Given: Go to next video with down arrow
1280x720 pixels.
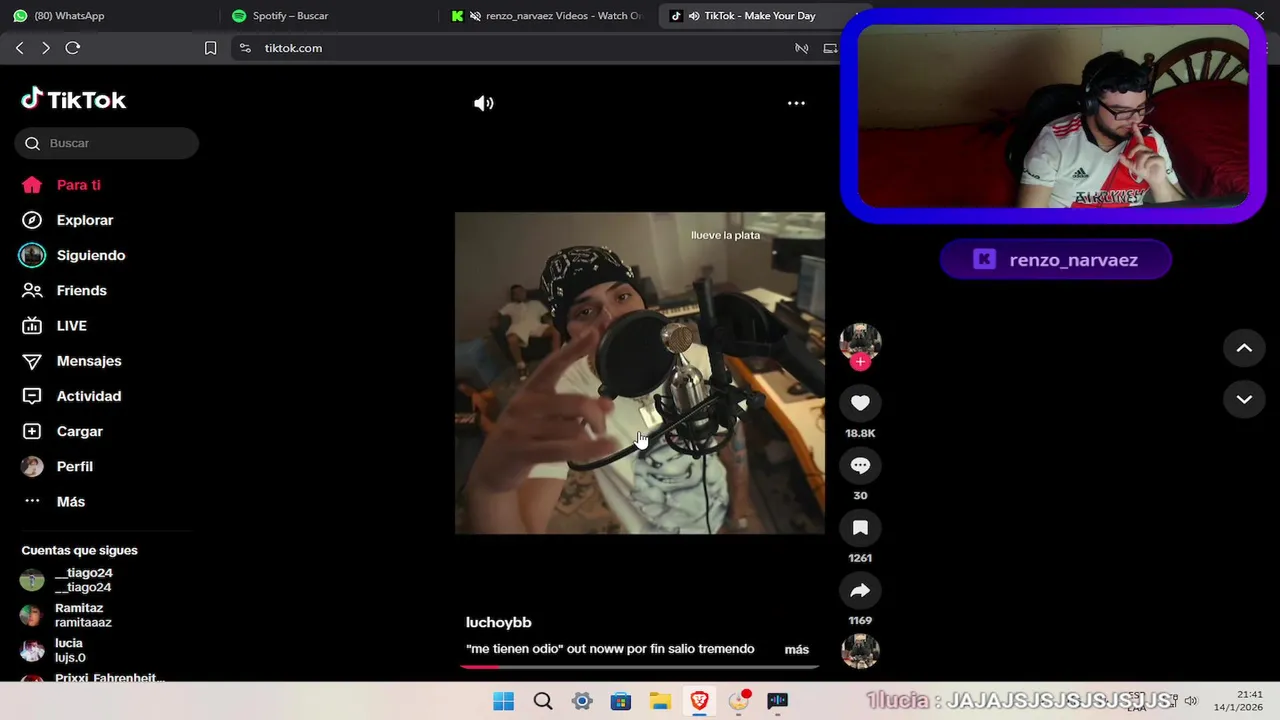Looking at the screenshot, I should point(1244,399).
